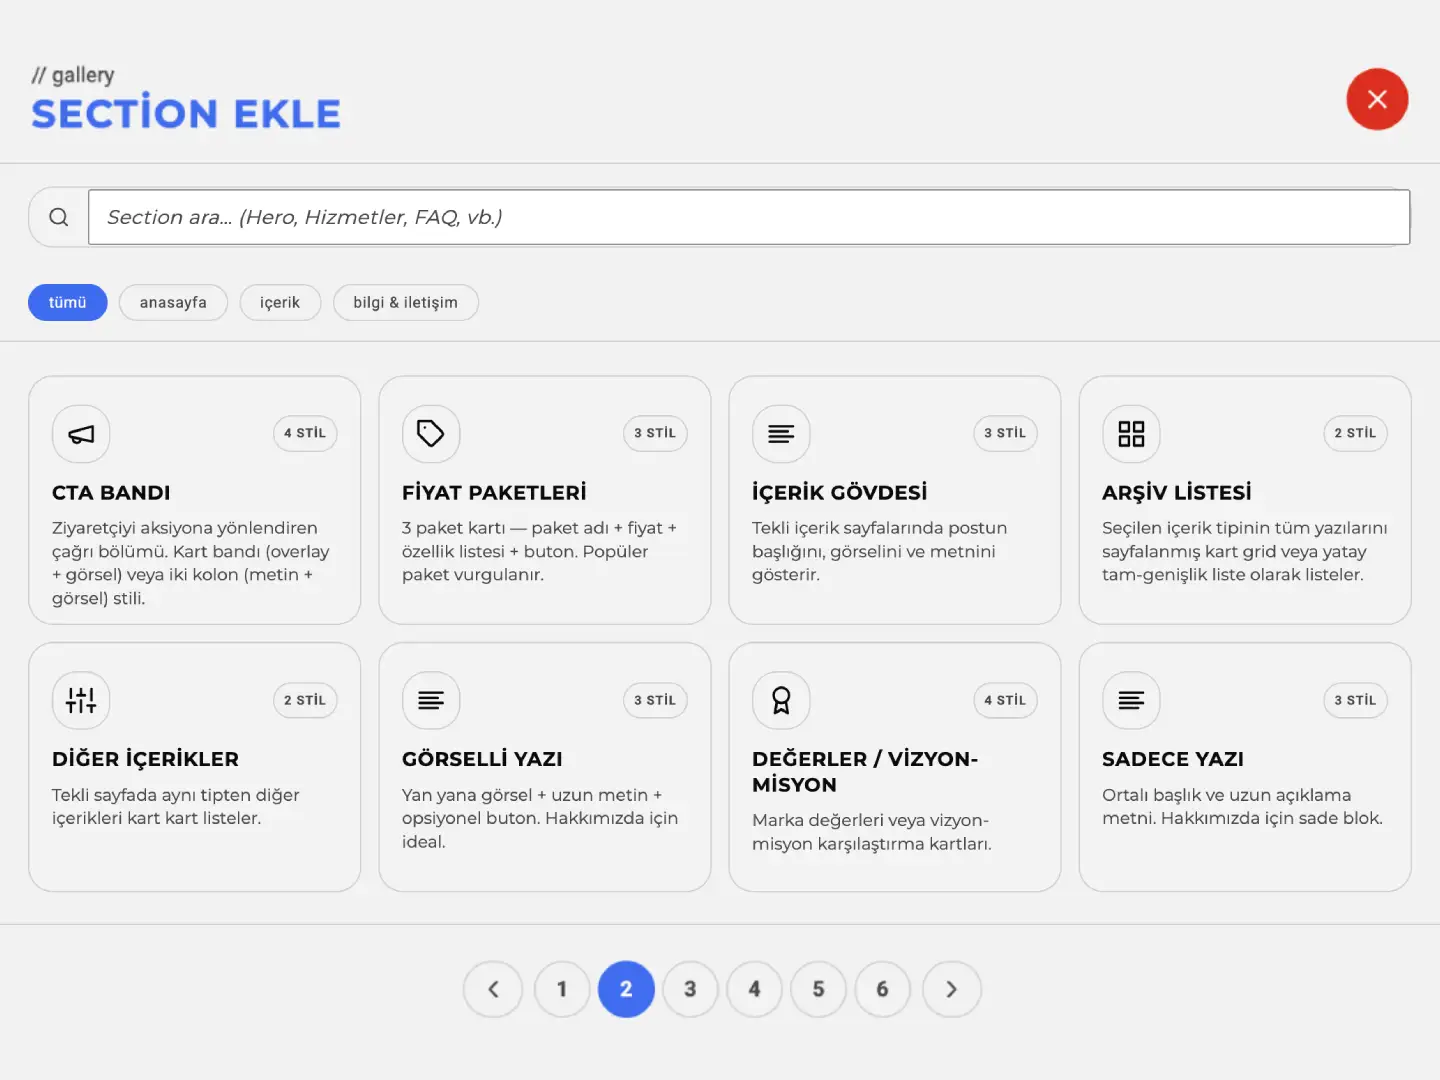Screen dimensions: 1440x1080
Task: Click the sliders icon on Diğer İçerikler card
Action: pos(81,700)
